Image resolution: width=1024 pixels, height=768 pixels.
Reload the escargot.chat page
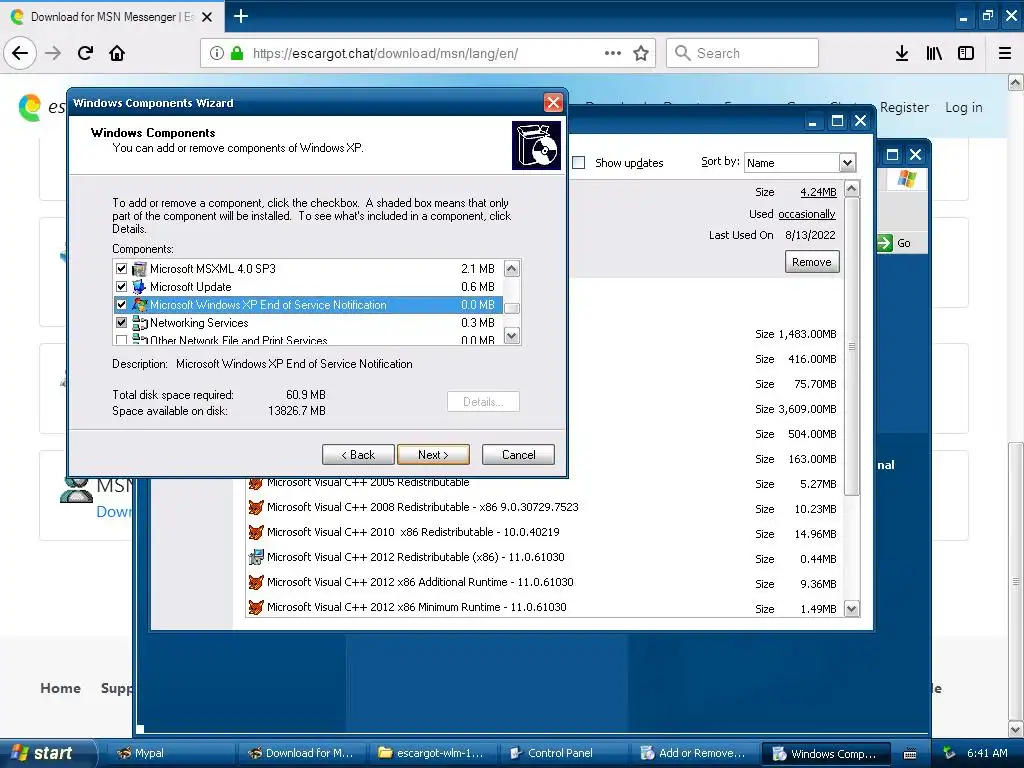point(85,53)
